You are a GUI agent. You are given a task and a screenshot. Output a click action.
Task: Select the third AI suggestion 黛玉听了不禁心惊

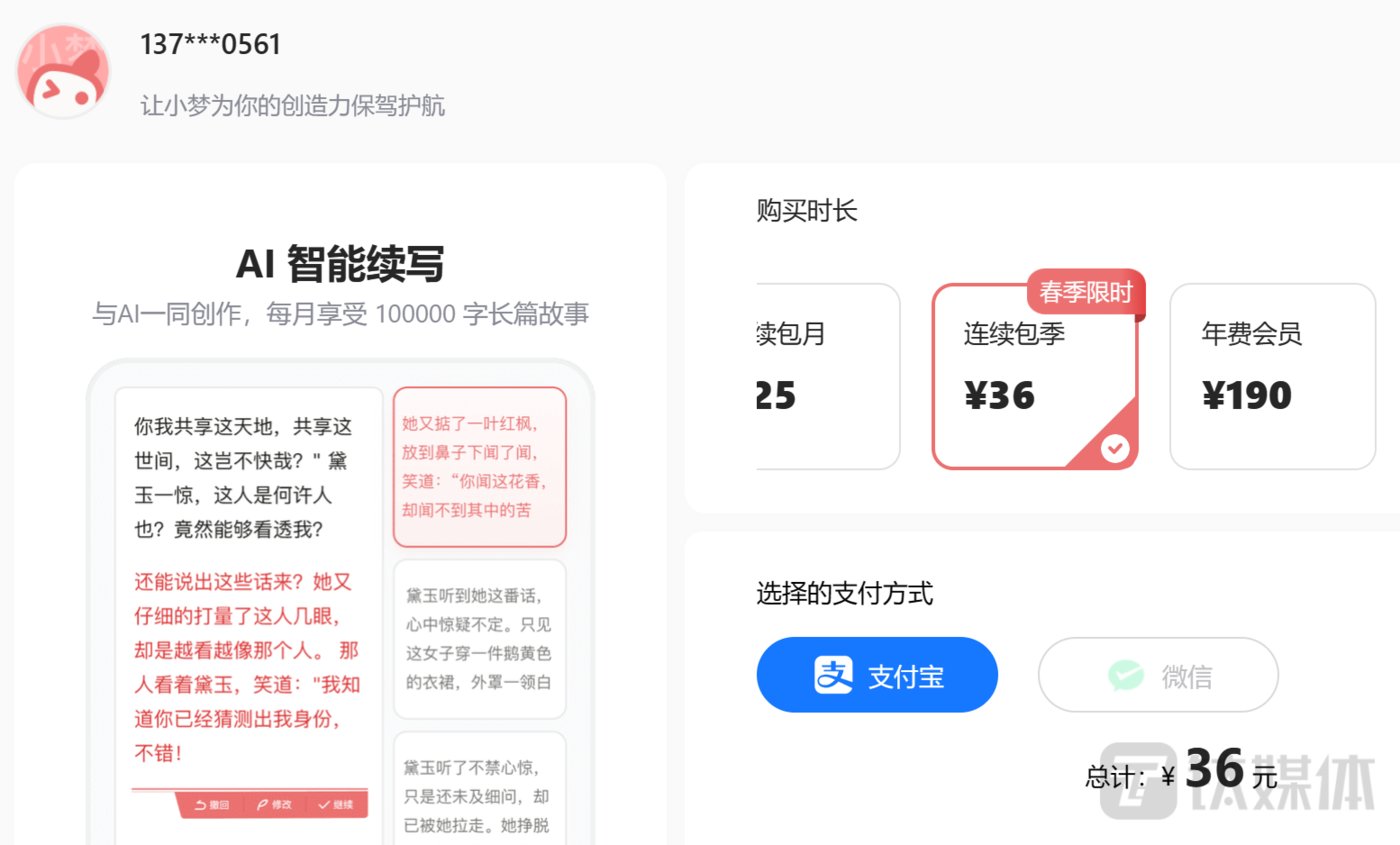coord(480,788)
